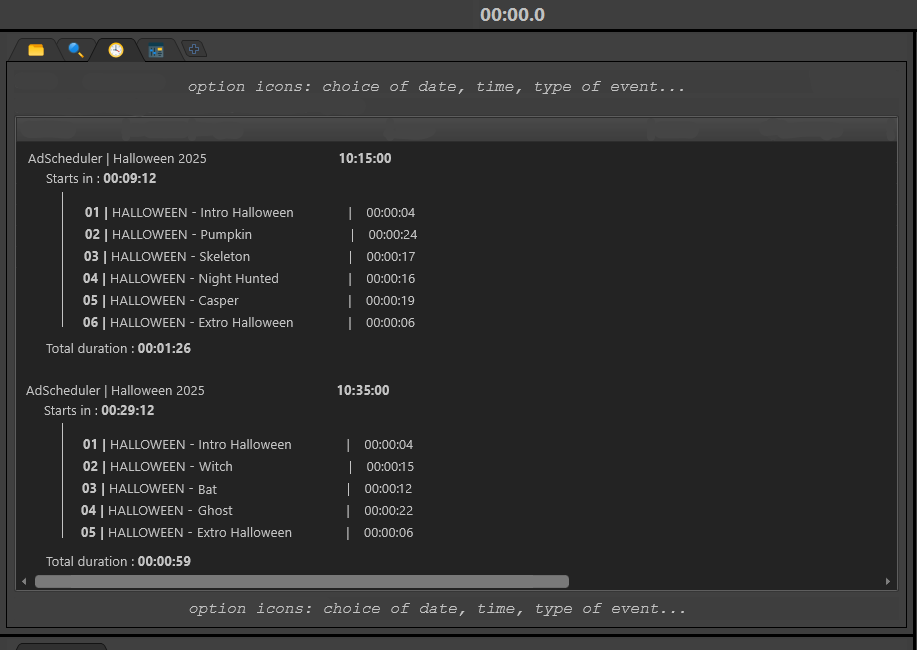Open the blue panel layout tab
The width and height of the screenshot is (917, 650).
pos(156,50)
